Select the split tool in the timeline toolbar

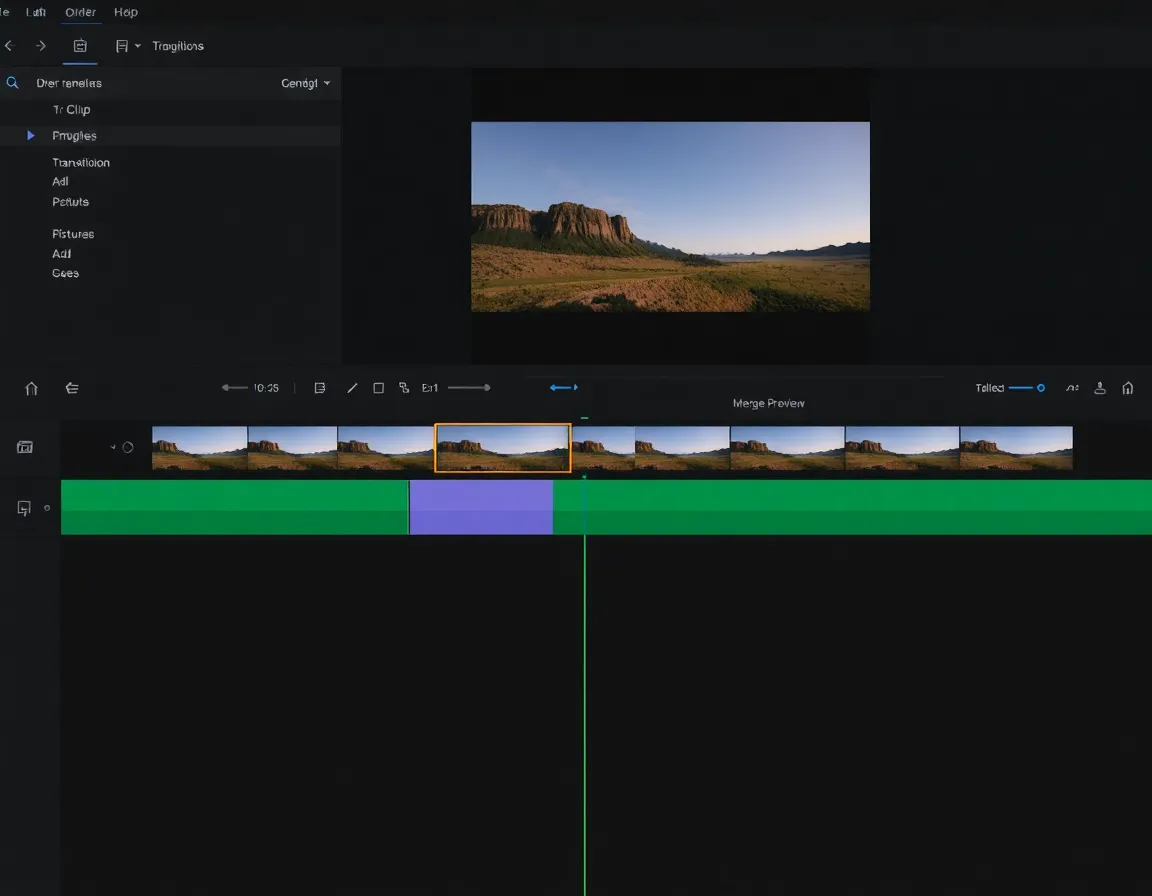coord(352,387)
